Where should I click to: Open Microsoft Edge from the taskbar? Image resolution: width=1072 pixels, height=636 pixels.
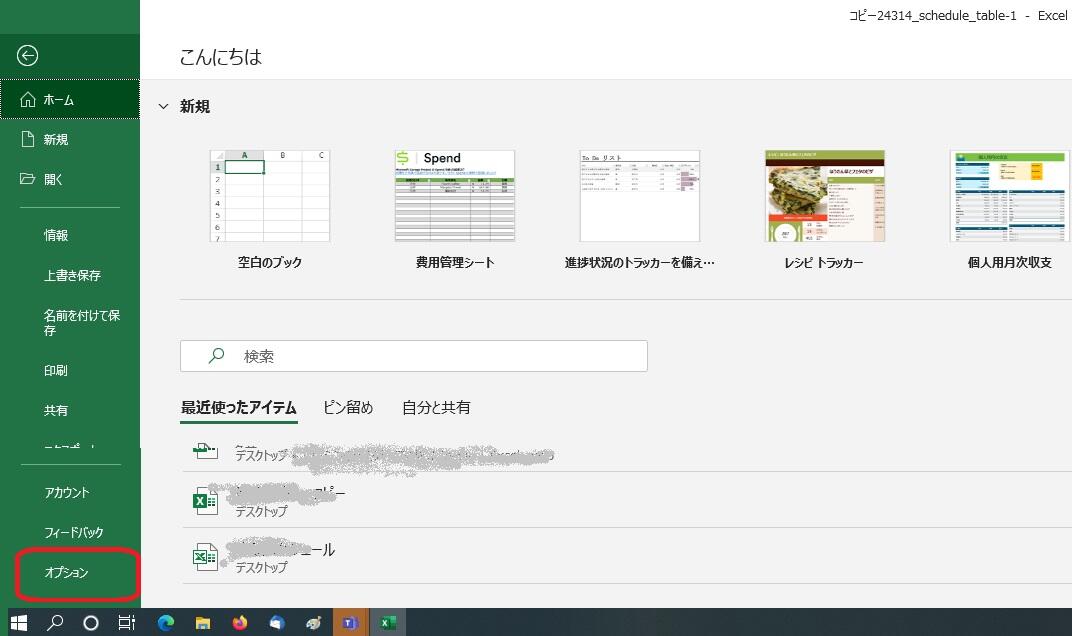[165, 622]
